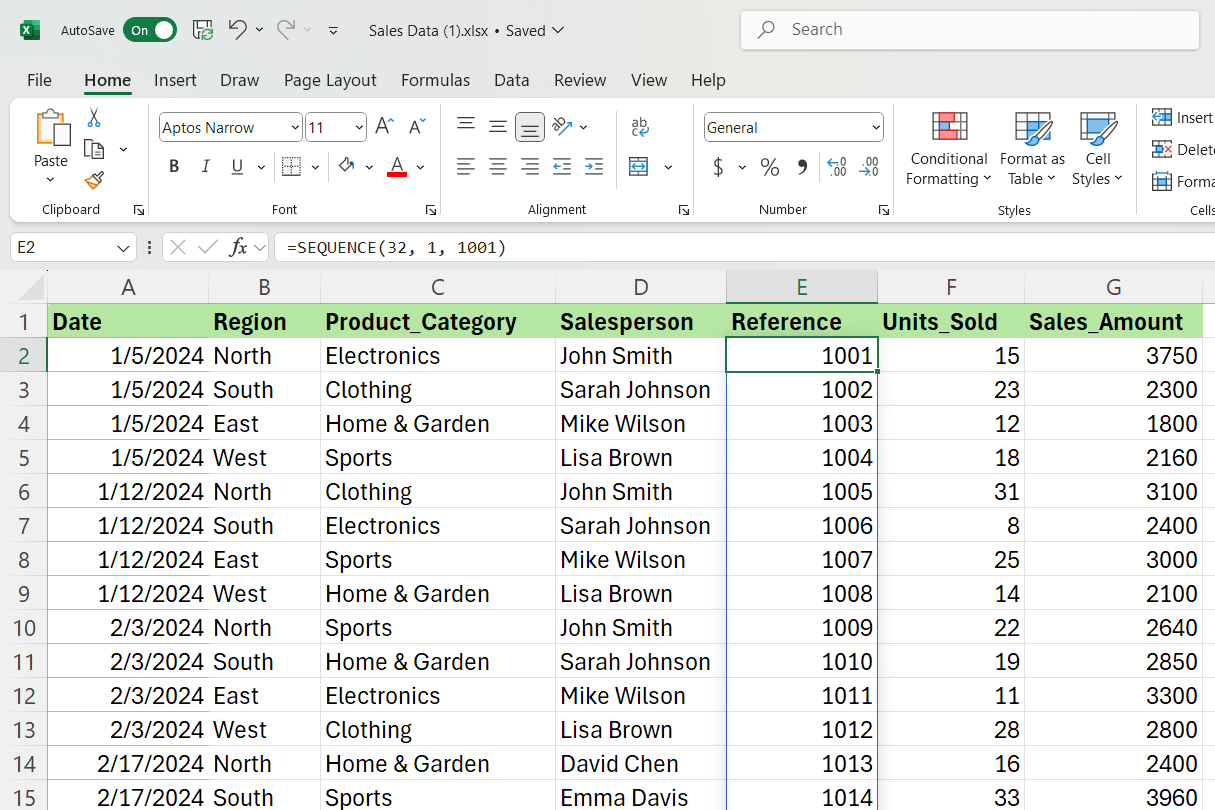Click the Format as Table button
The width and height of the screenshot is (1215, 810).
point(1032,150)
